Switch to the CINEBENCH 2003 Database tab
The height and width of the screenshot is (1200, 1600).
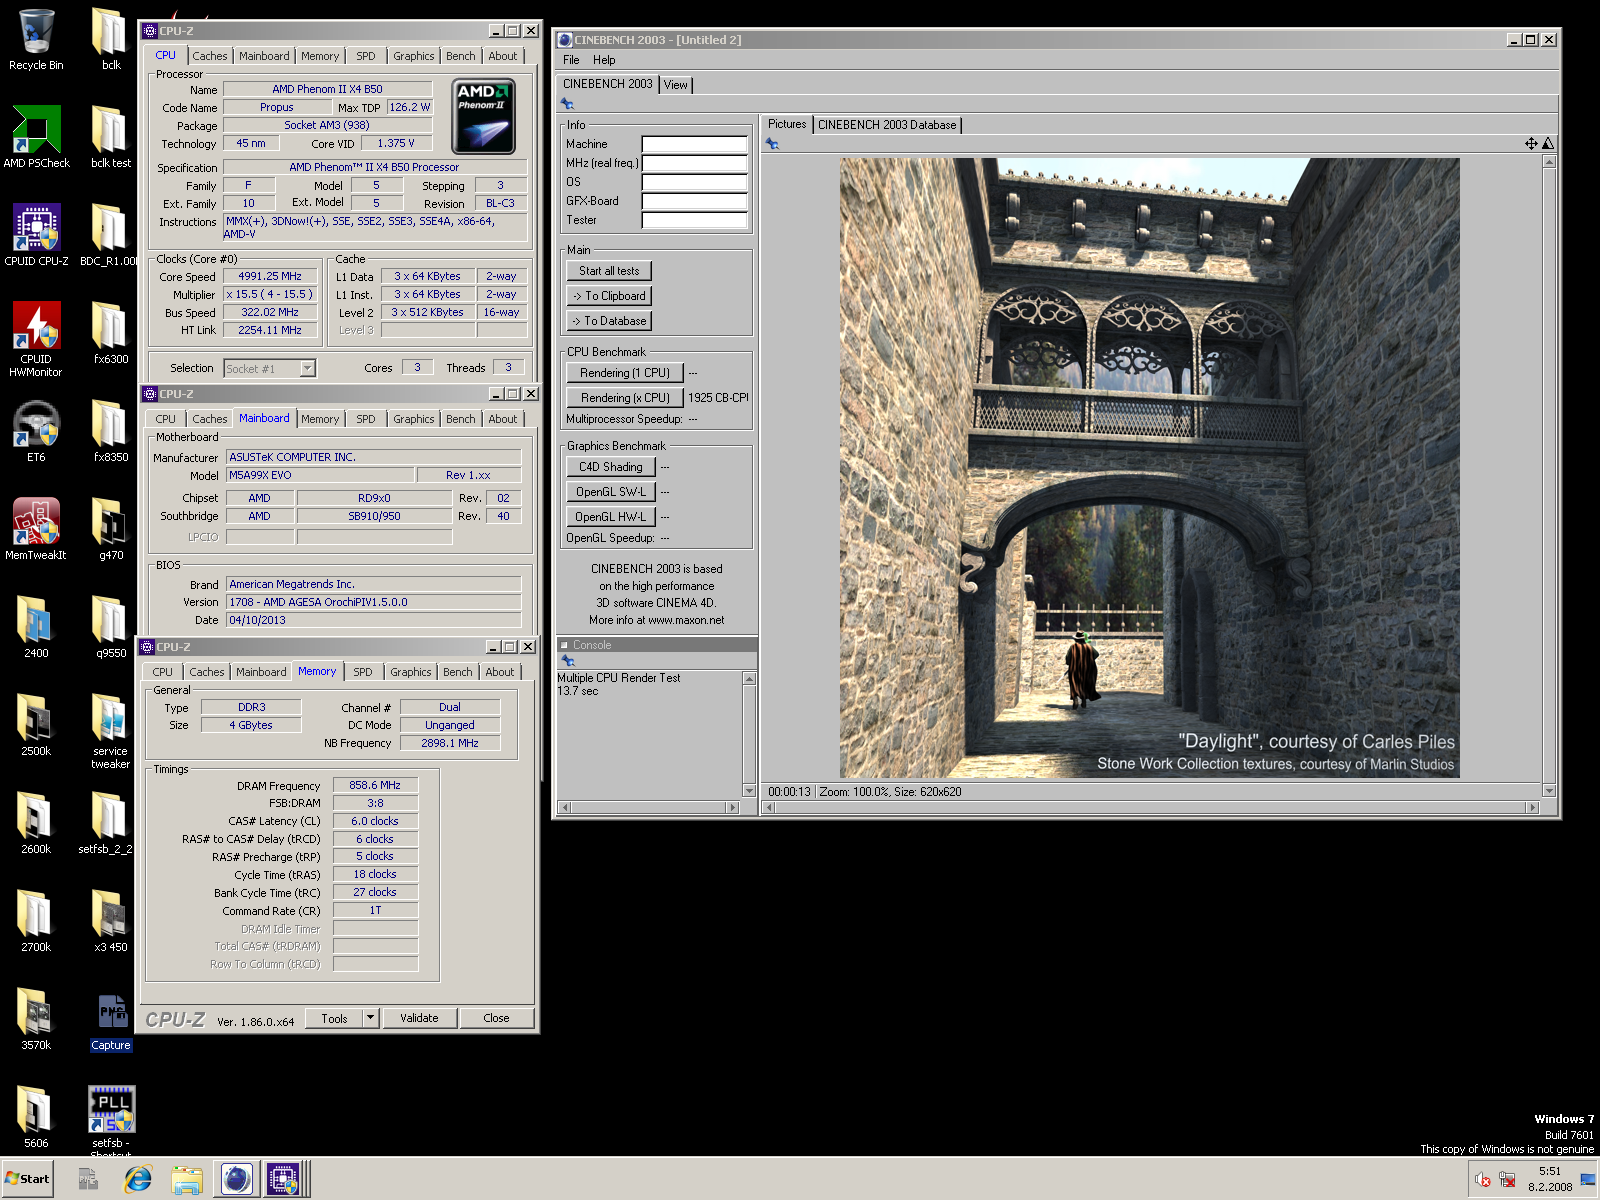887,125
